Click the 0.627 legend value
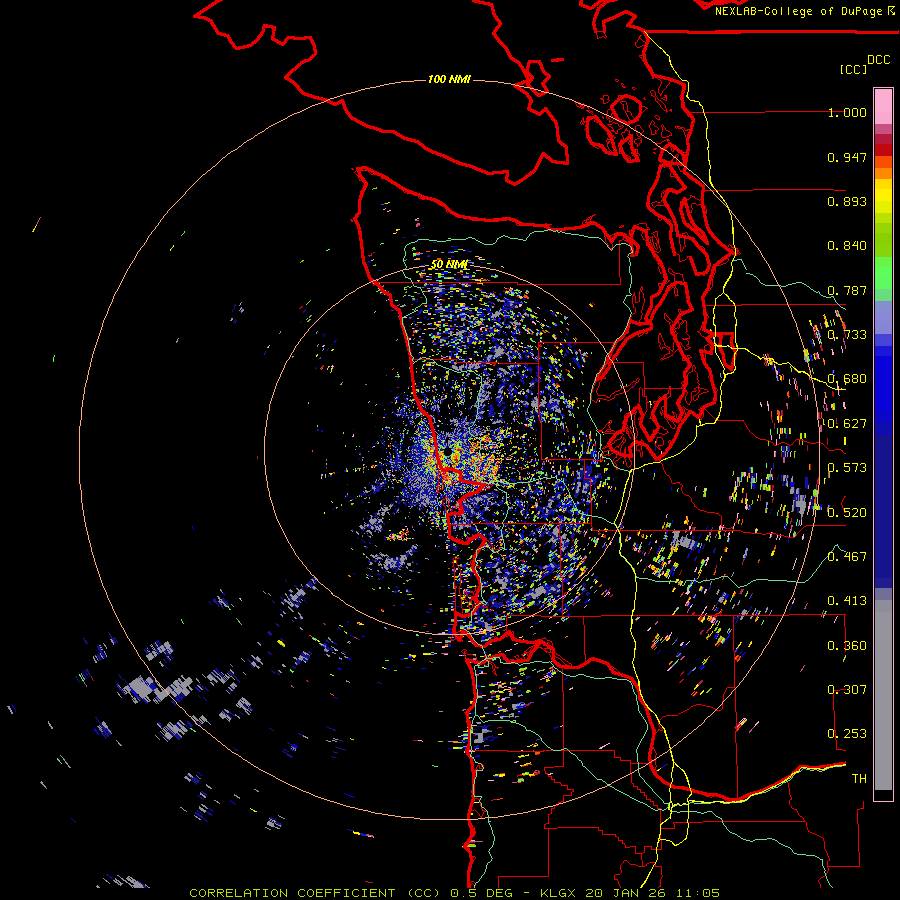The image size is (900, 900). [847, 424]
